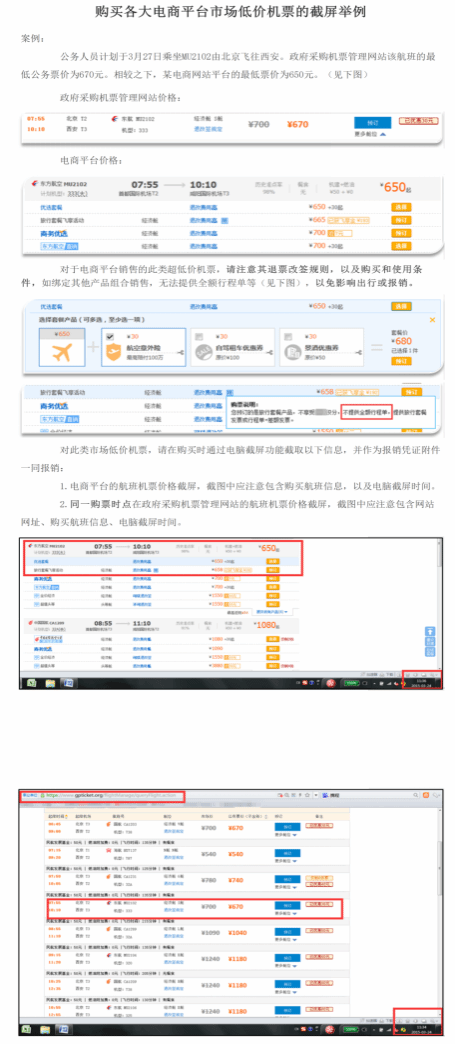Click the China Eastern logo beside MU2102

click(x=35, y=184)
